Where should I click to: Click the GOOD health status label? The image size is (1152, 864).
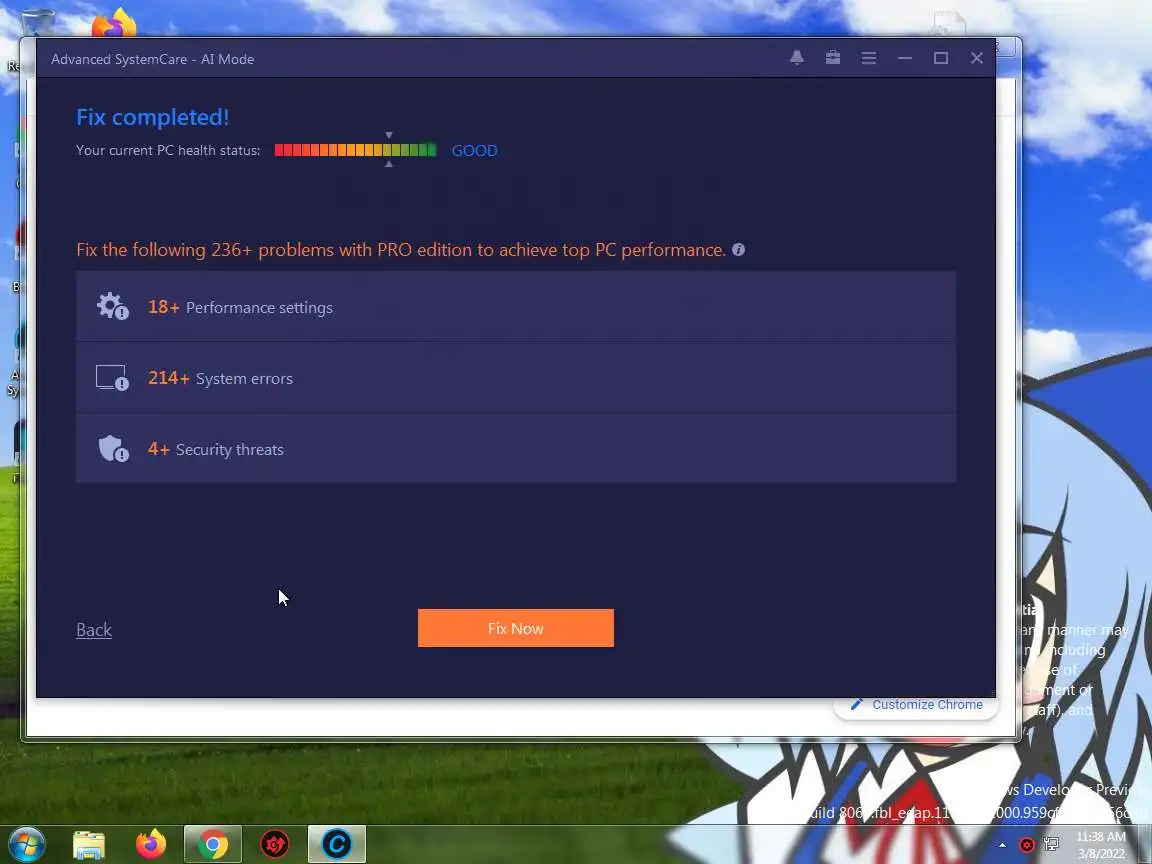(x=475, y=151)
